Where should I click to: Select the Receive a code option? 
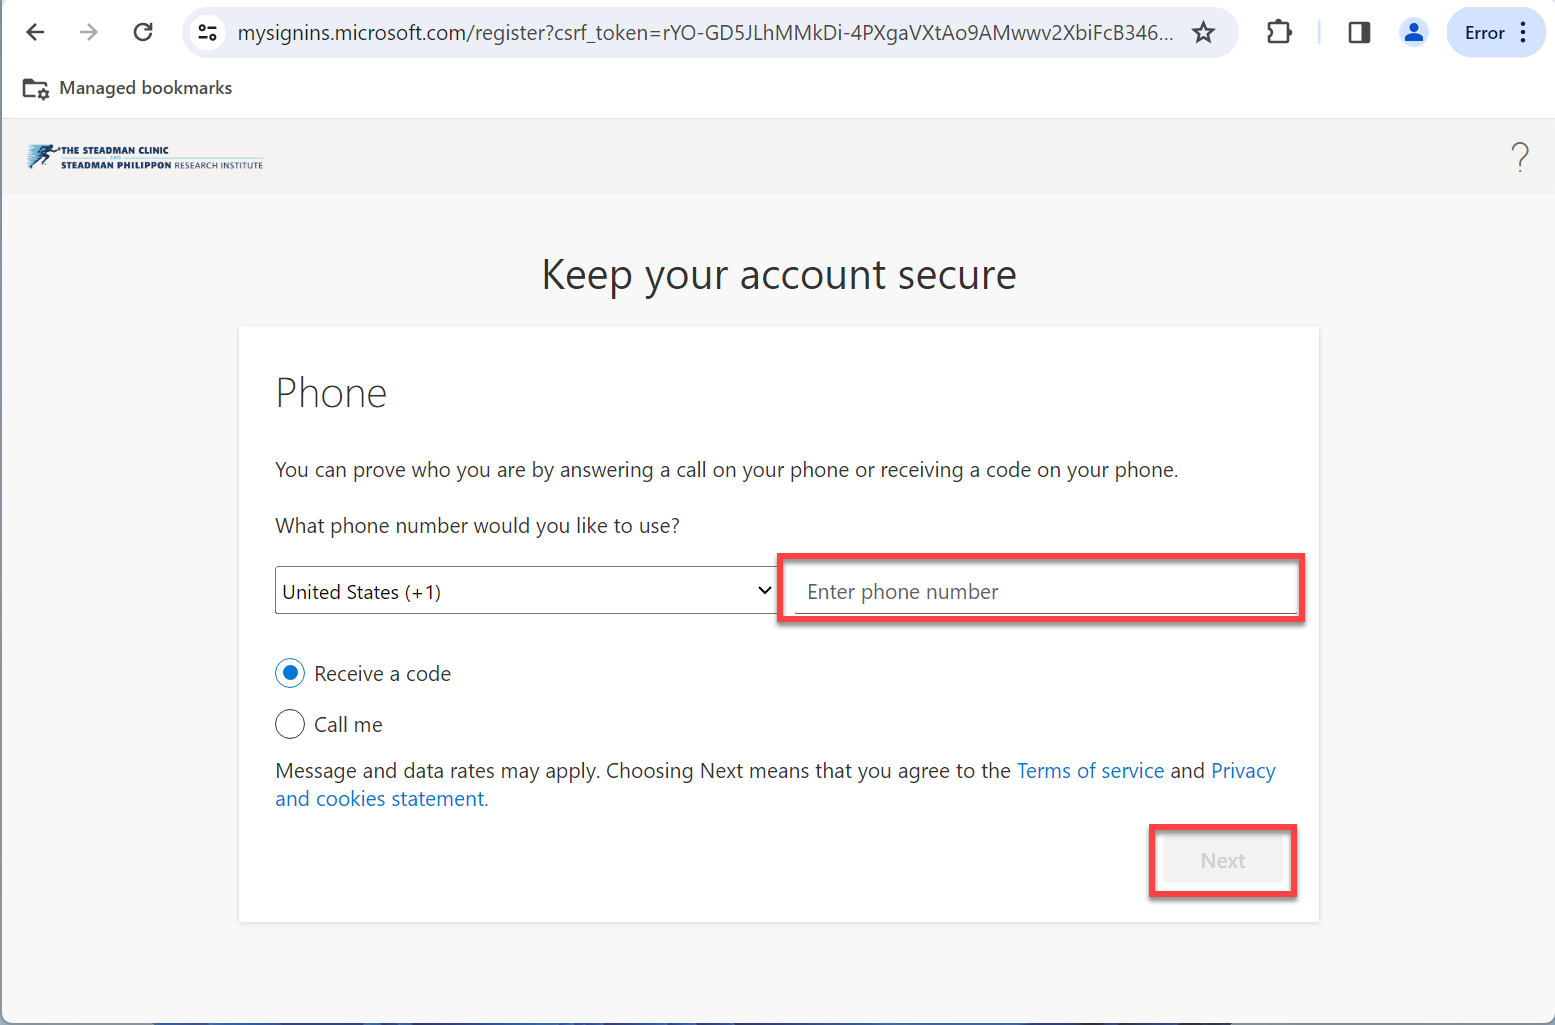click(290, 673)
